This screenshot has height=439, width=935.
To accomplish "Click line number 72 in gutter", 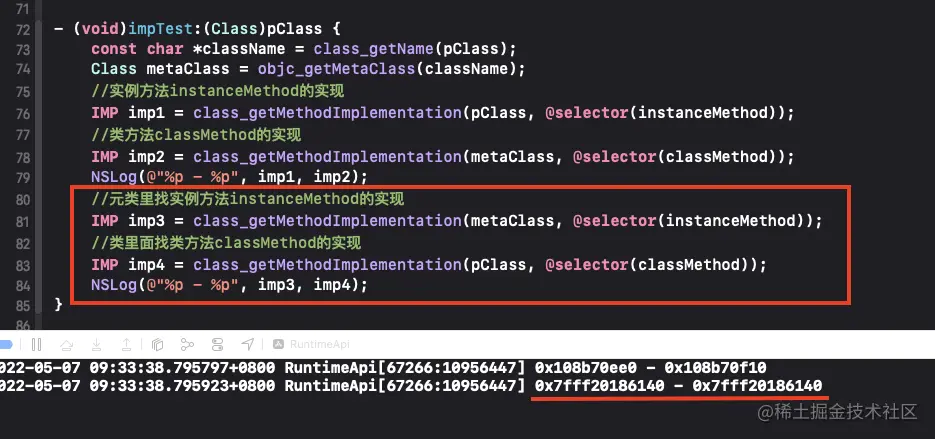I will (22, 29).
